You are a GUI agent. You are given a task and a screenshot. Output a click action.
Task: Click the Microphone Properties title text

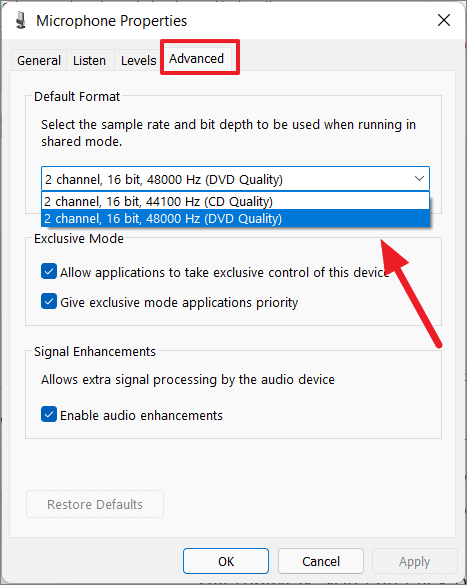pos(112,21)
